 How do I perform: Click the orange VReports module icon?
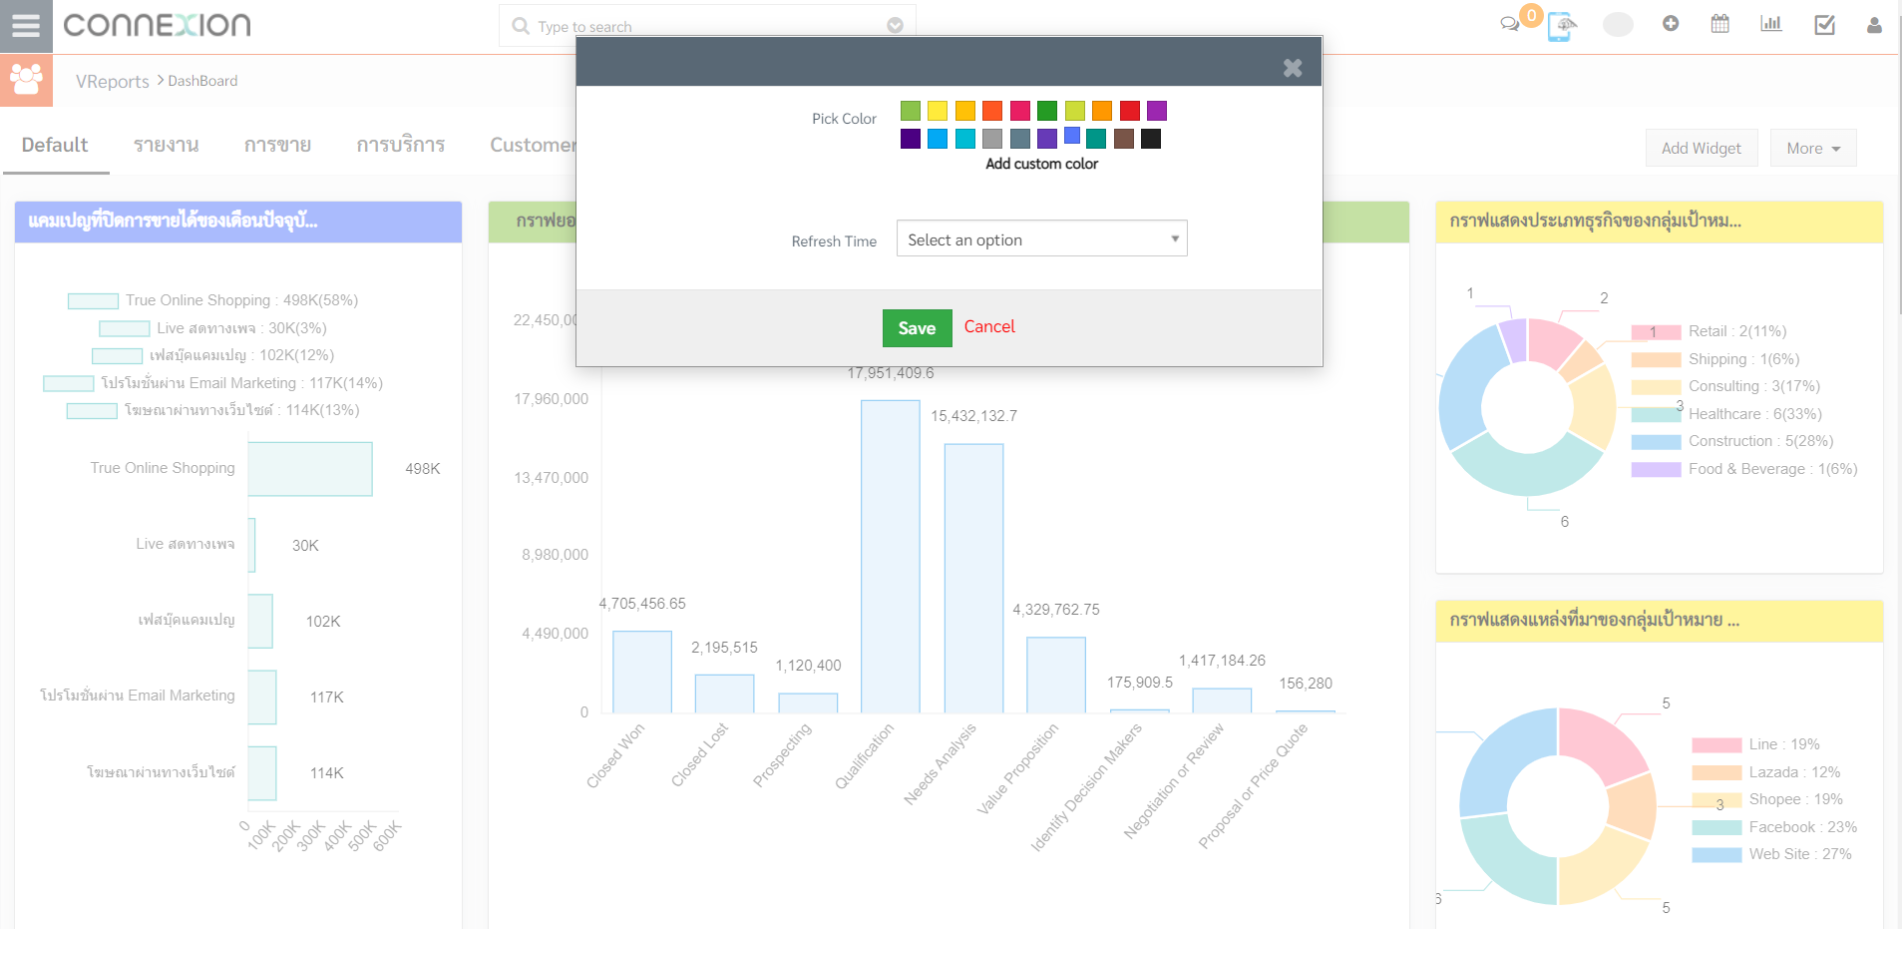click(x=26, y=80)
